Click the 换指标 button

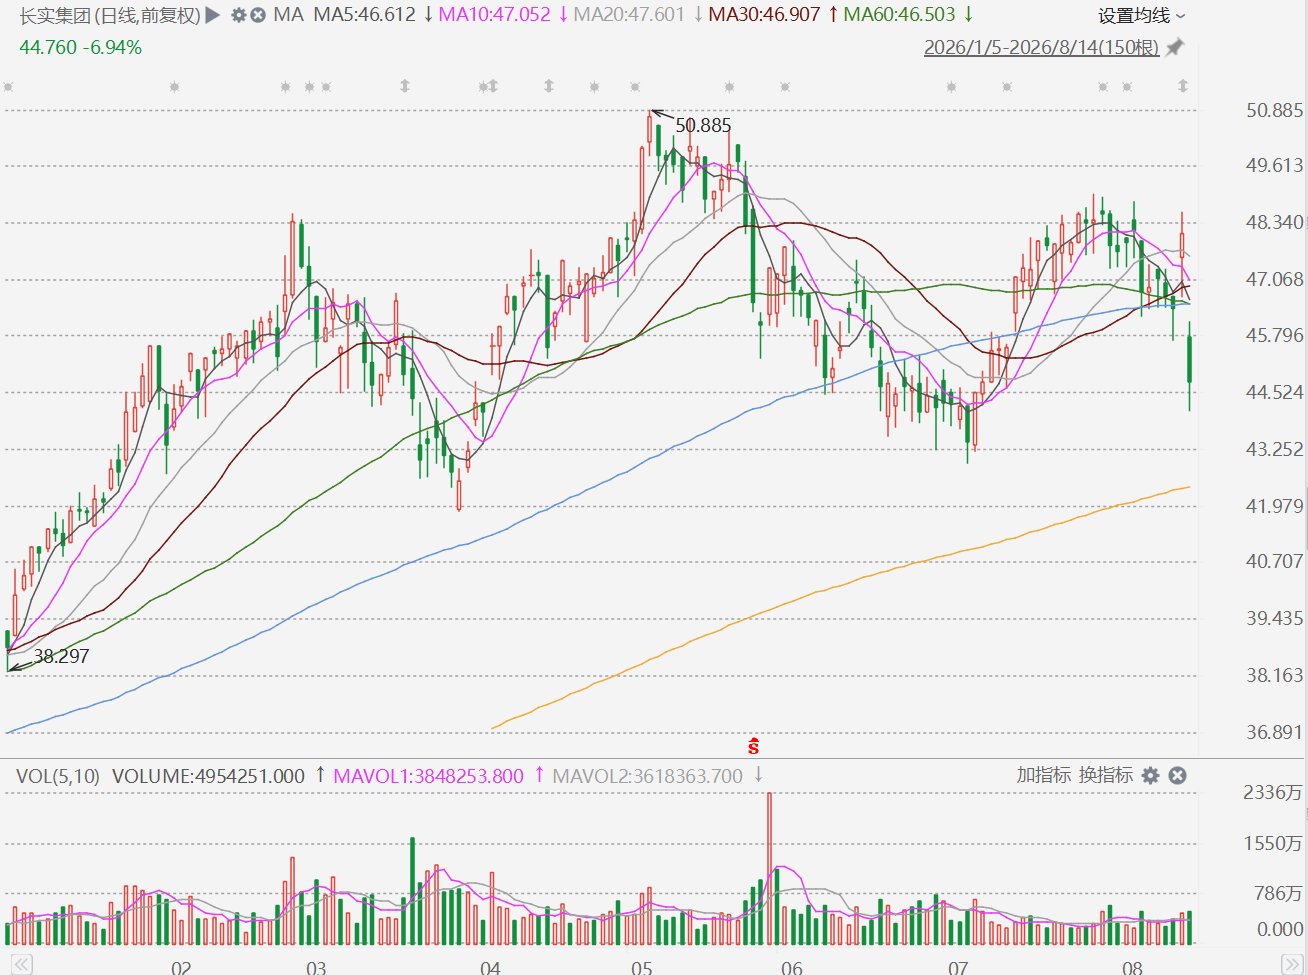coord(1106,775)
